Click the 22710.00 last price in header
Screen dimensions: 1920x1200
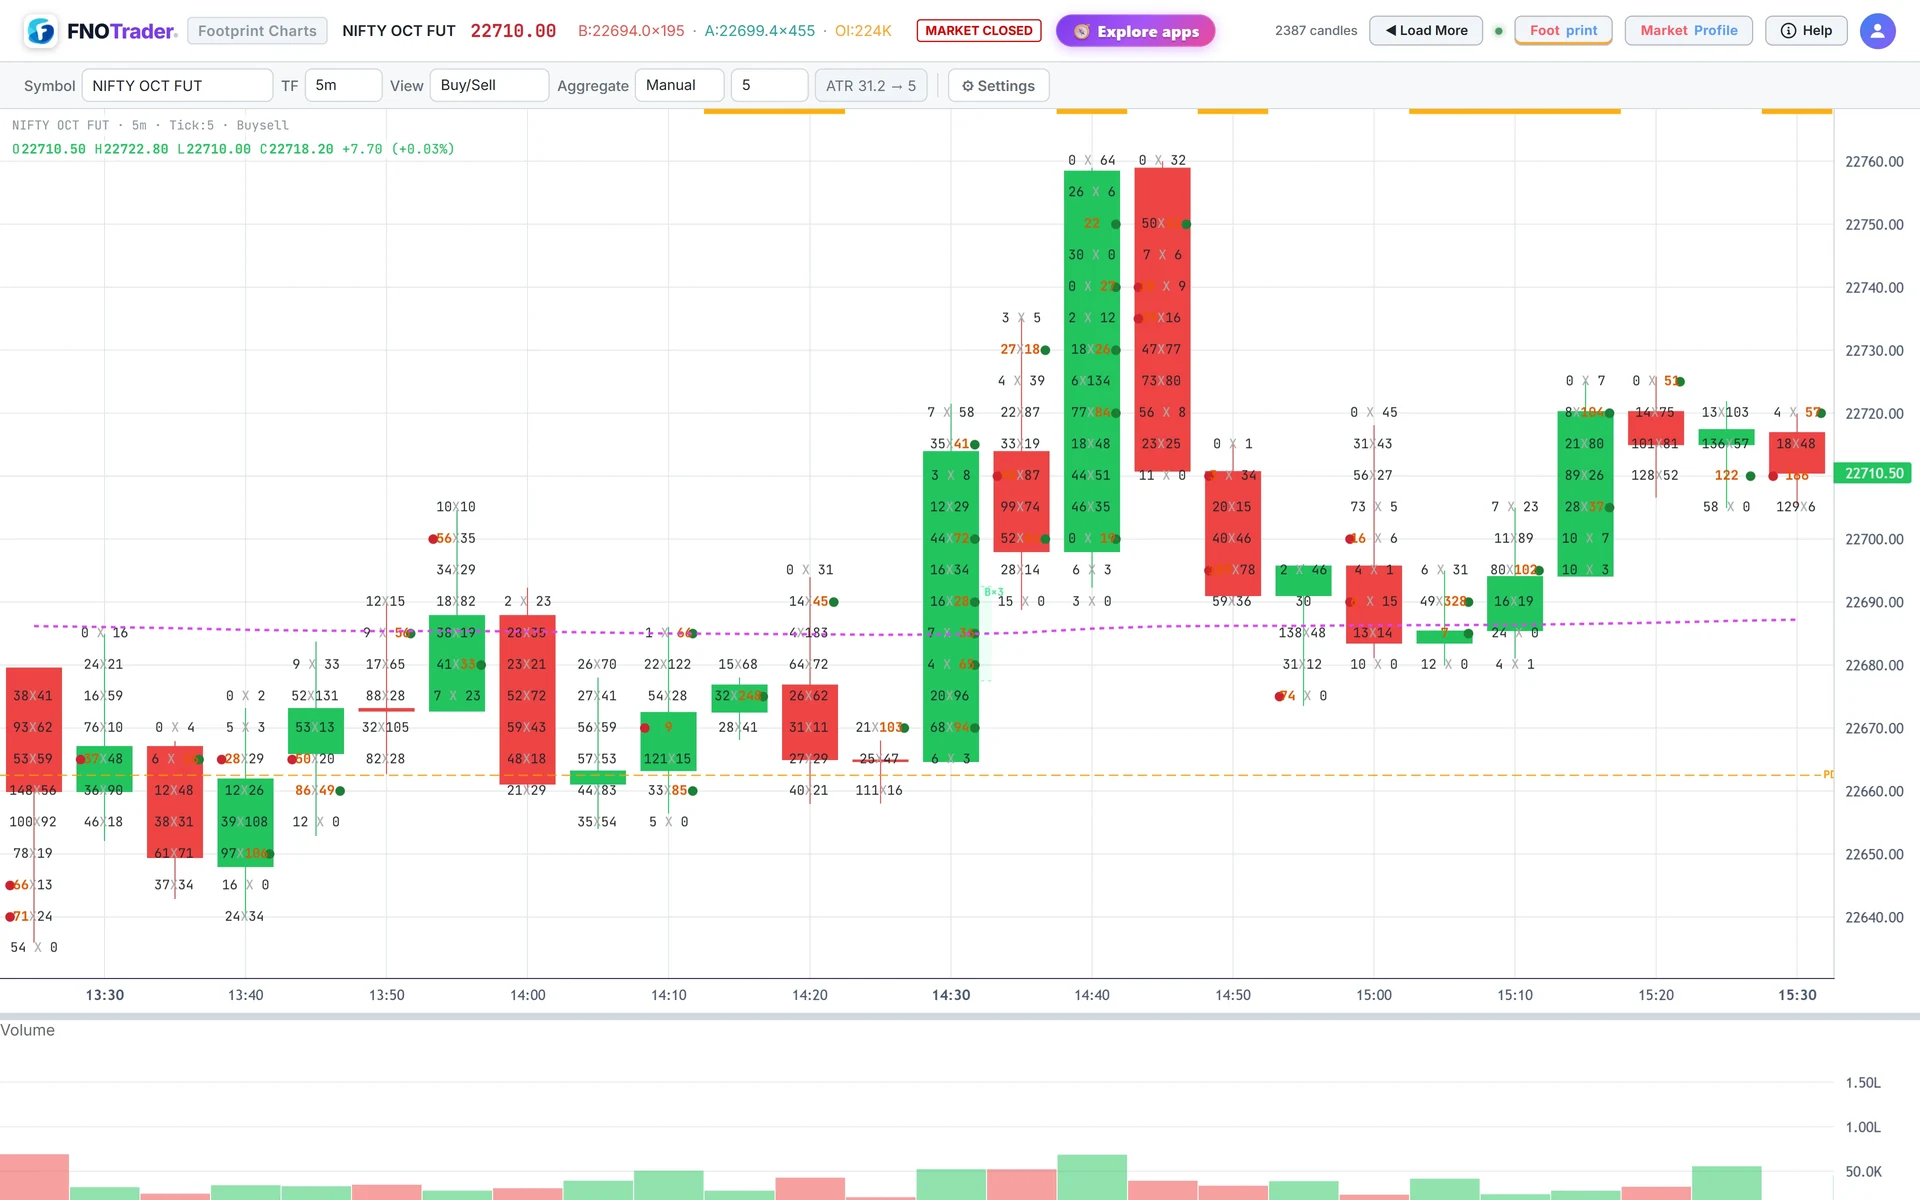tap(513, 31)
